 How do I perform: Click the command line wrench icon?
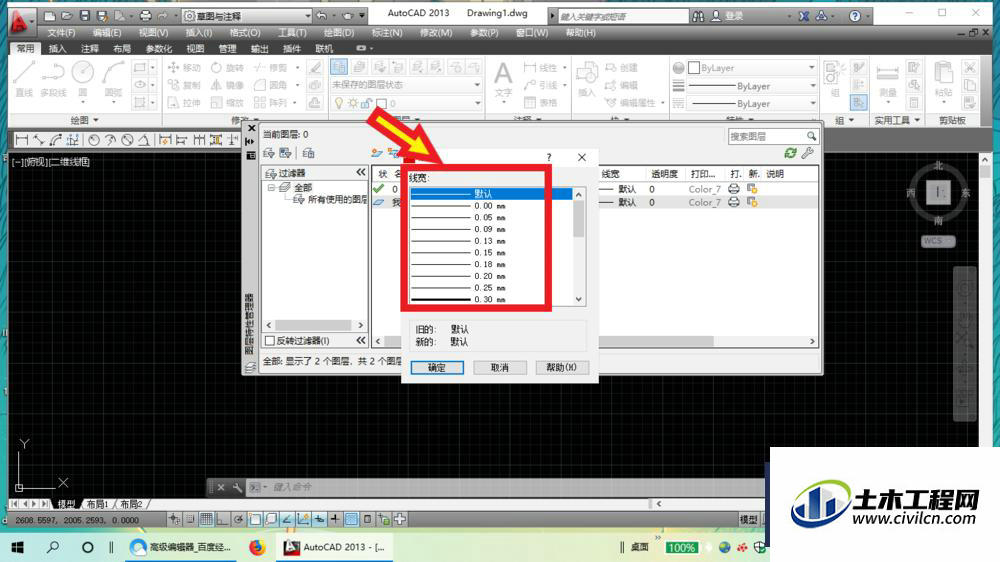237,487
